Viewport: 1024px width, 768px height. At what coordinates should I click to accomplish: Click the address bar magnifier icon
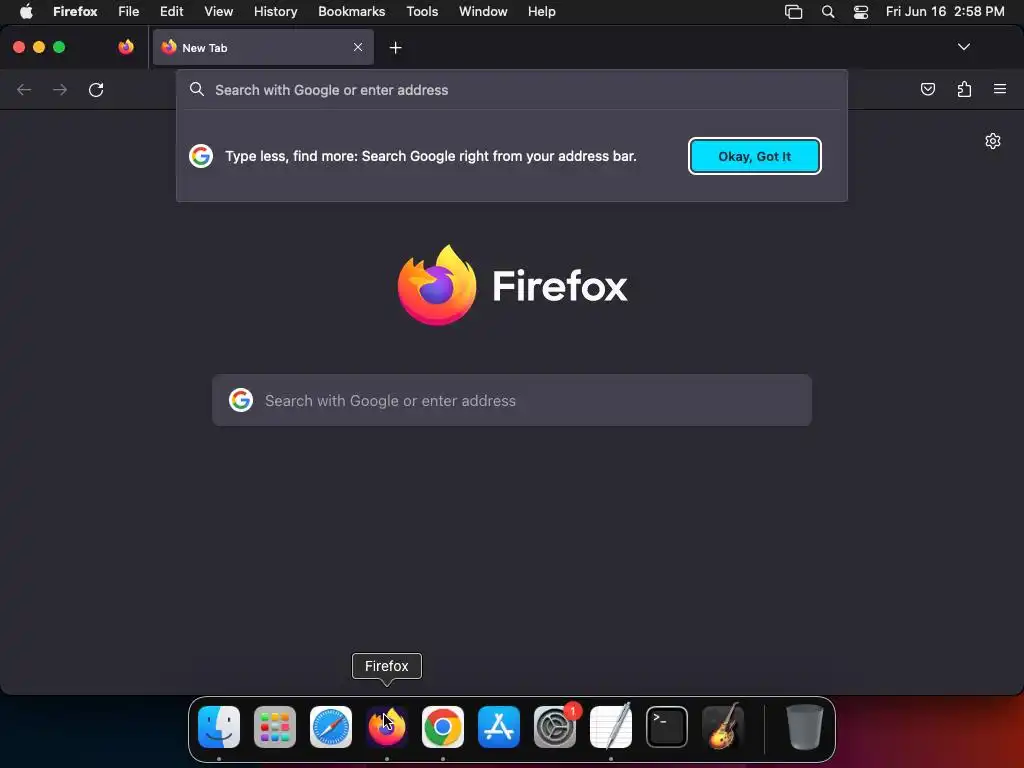click(197, 89)
